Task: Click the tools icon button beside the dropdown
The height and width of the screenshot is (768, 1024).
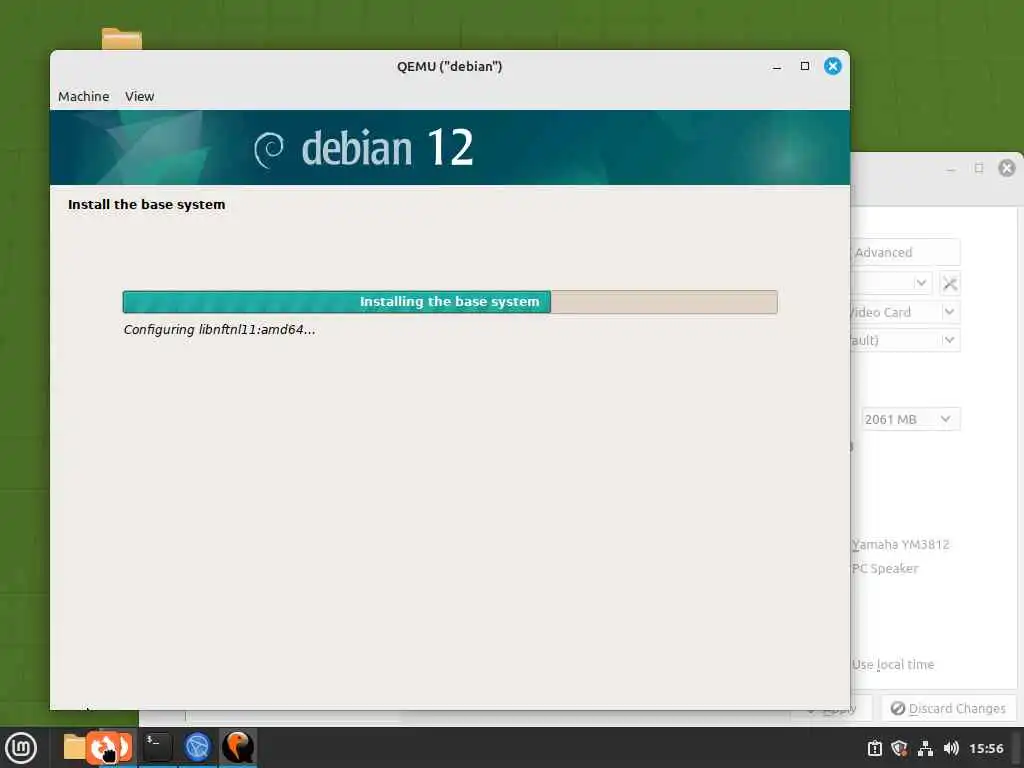Action: pyautogui.click(x=950, y=283)
